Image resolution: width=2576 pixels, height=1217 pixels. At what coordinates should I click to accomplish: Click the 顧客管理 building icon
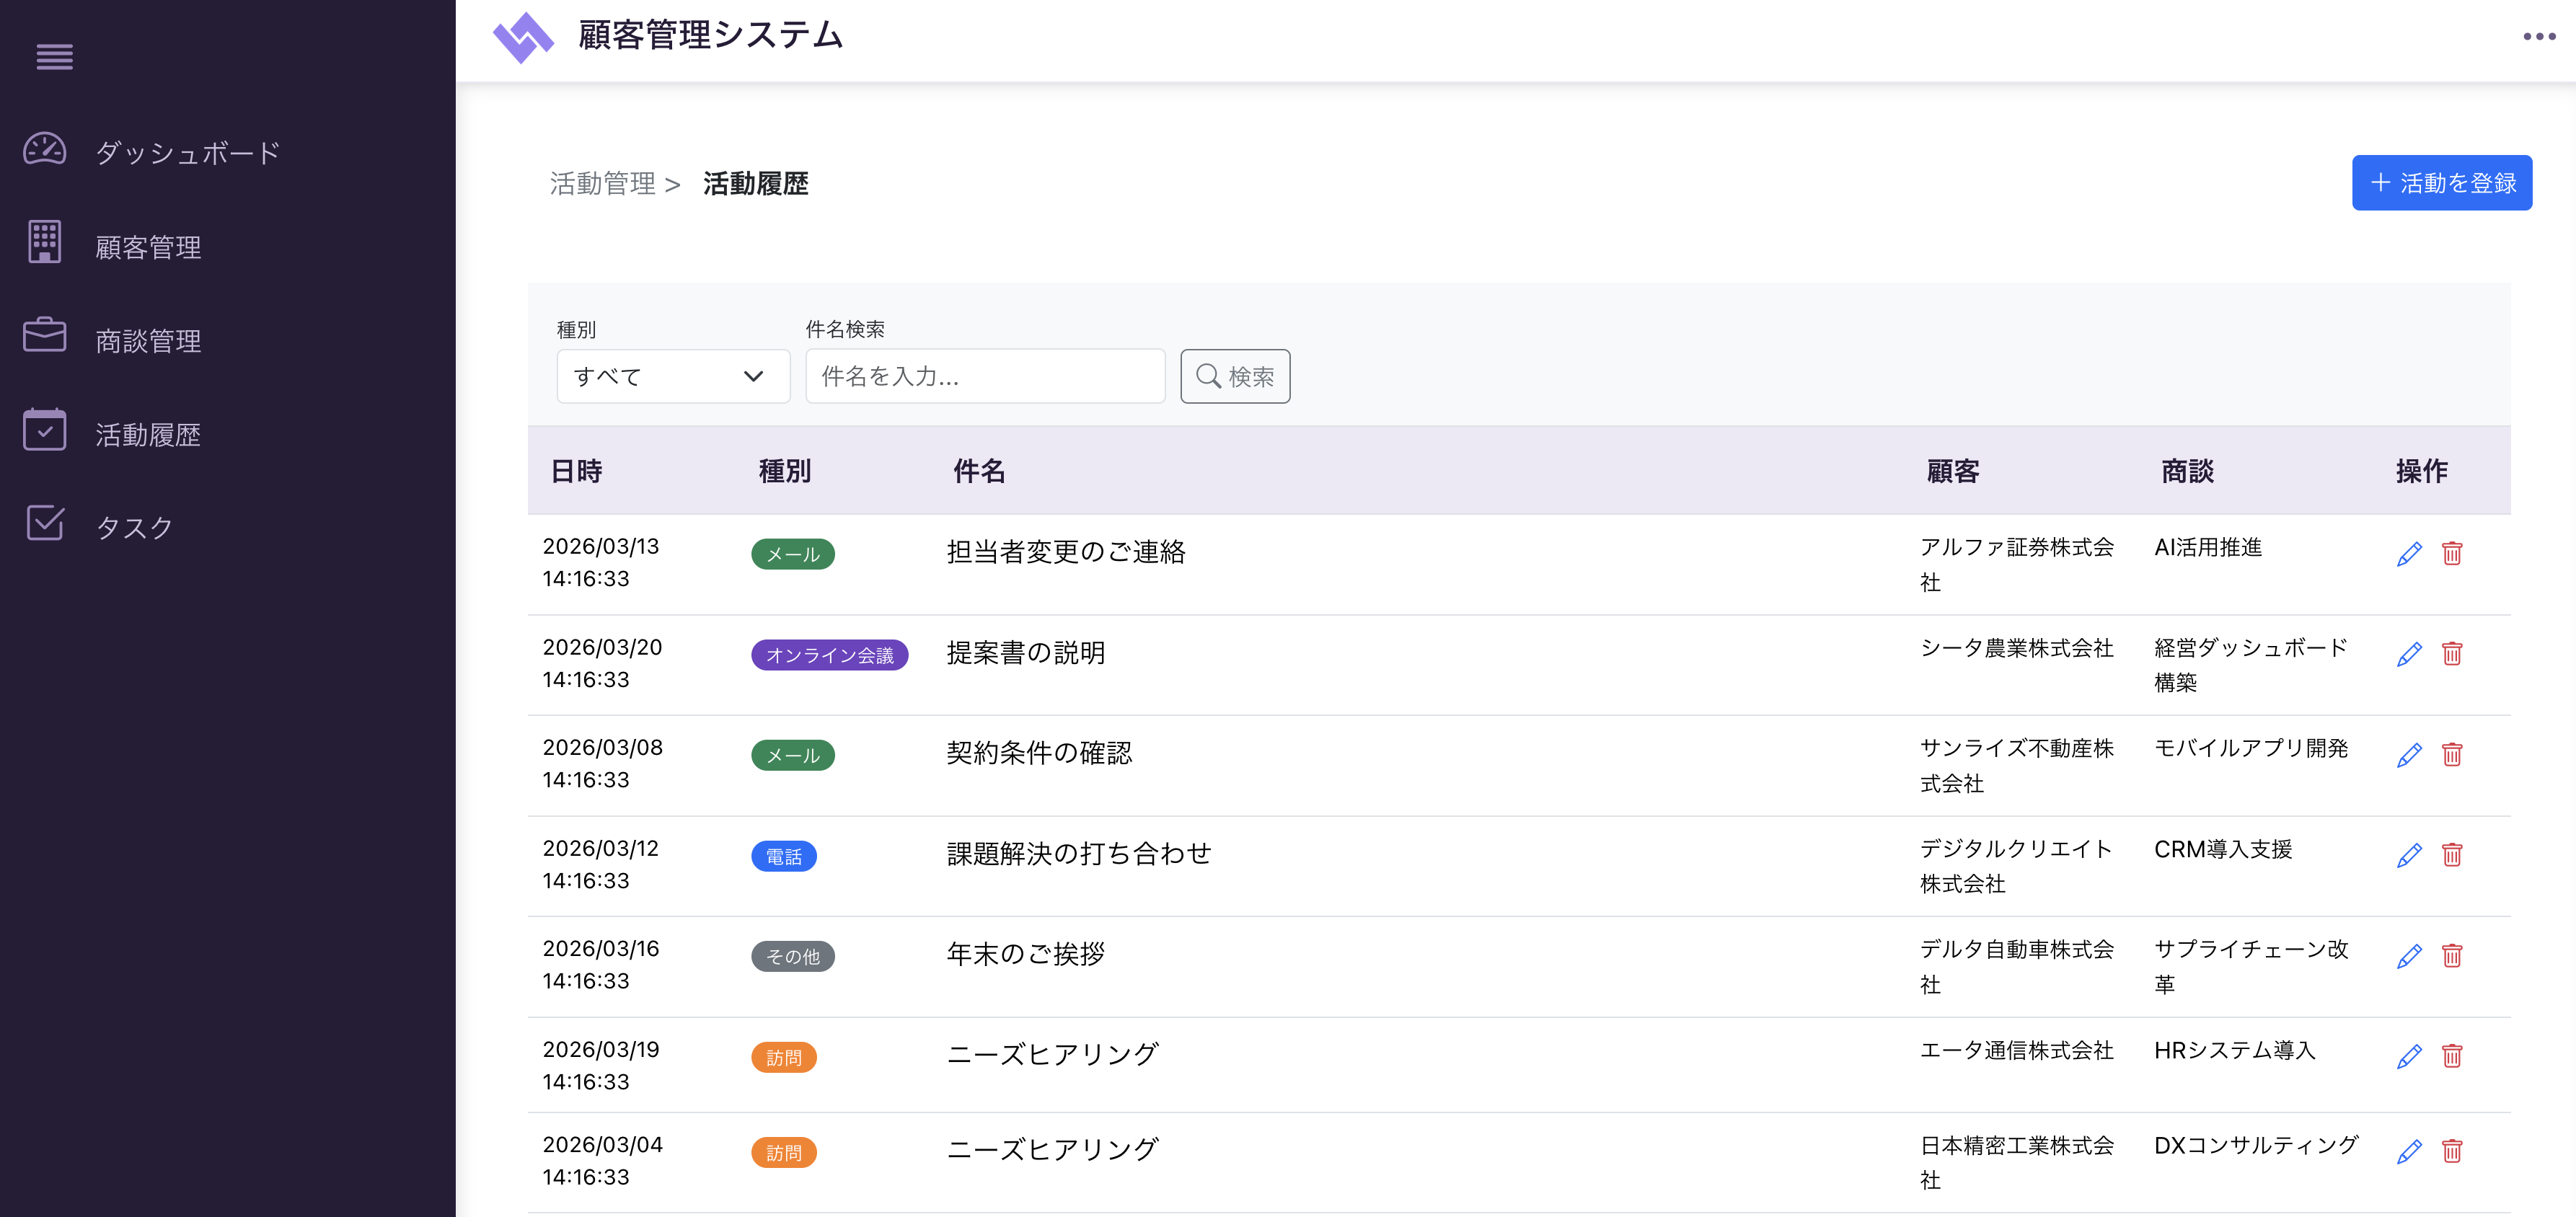[44, 242]
